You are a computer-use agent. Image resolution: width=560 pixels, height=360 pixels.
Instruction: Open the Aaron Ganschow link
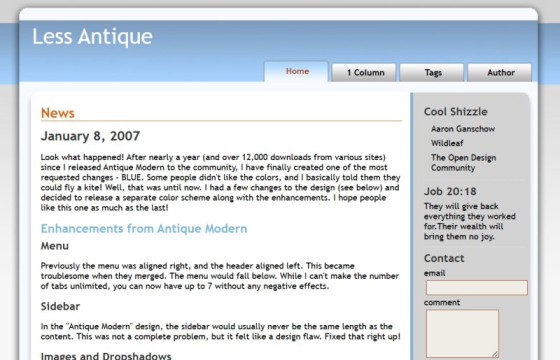pyautogui.click(x=463, y=129)
